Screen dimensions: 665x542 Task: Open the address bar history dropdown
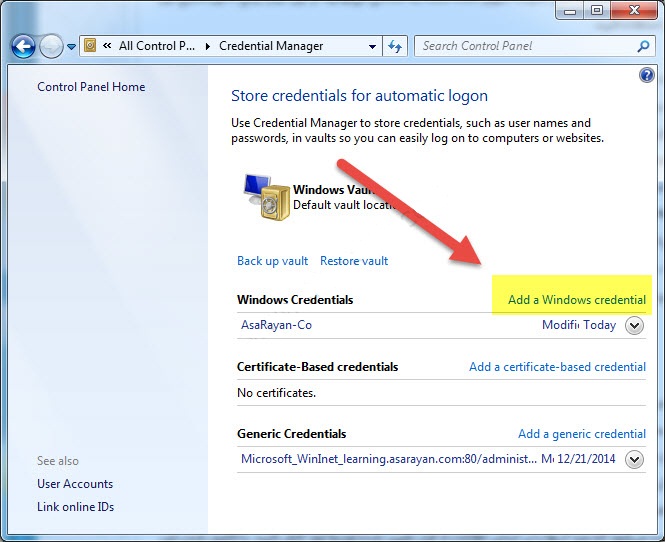371,46
